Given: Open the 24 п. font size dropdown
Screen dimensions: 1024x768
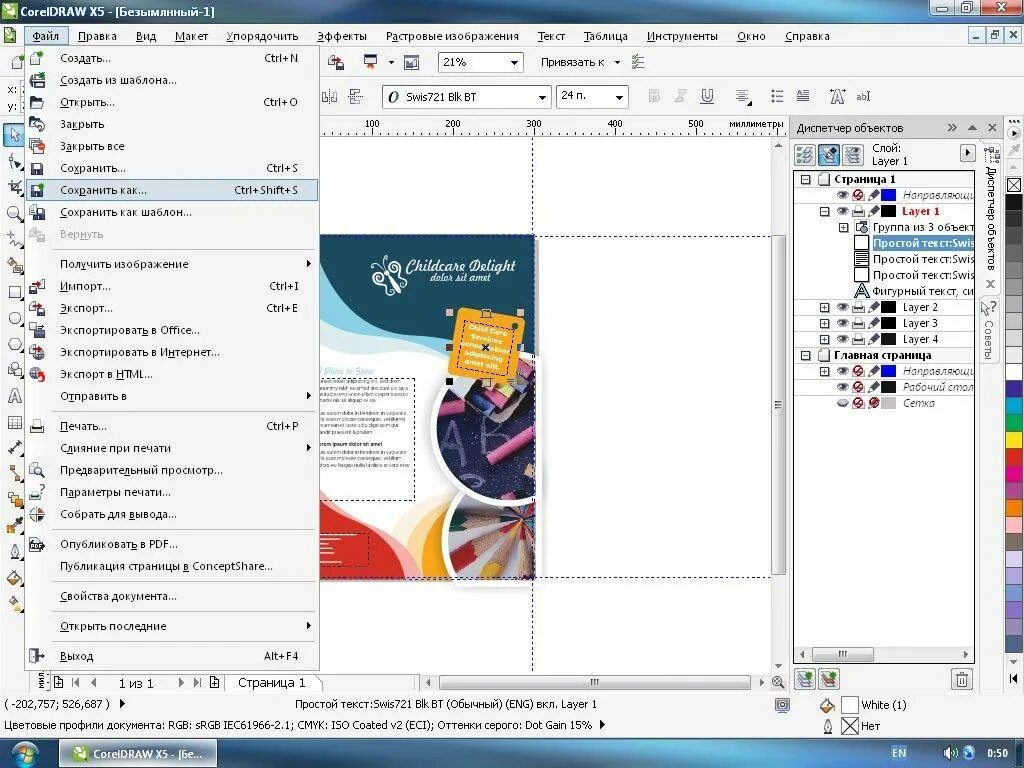Looking at the screenshot, I should [619, 97].
